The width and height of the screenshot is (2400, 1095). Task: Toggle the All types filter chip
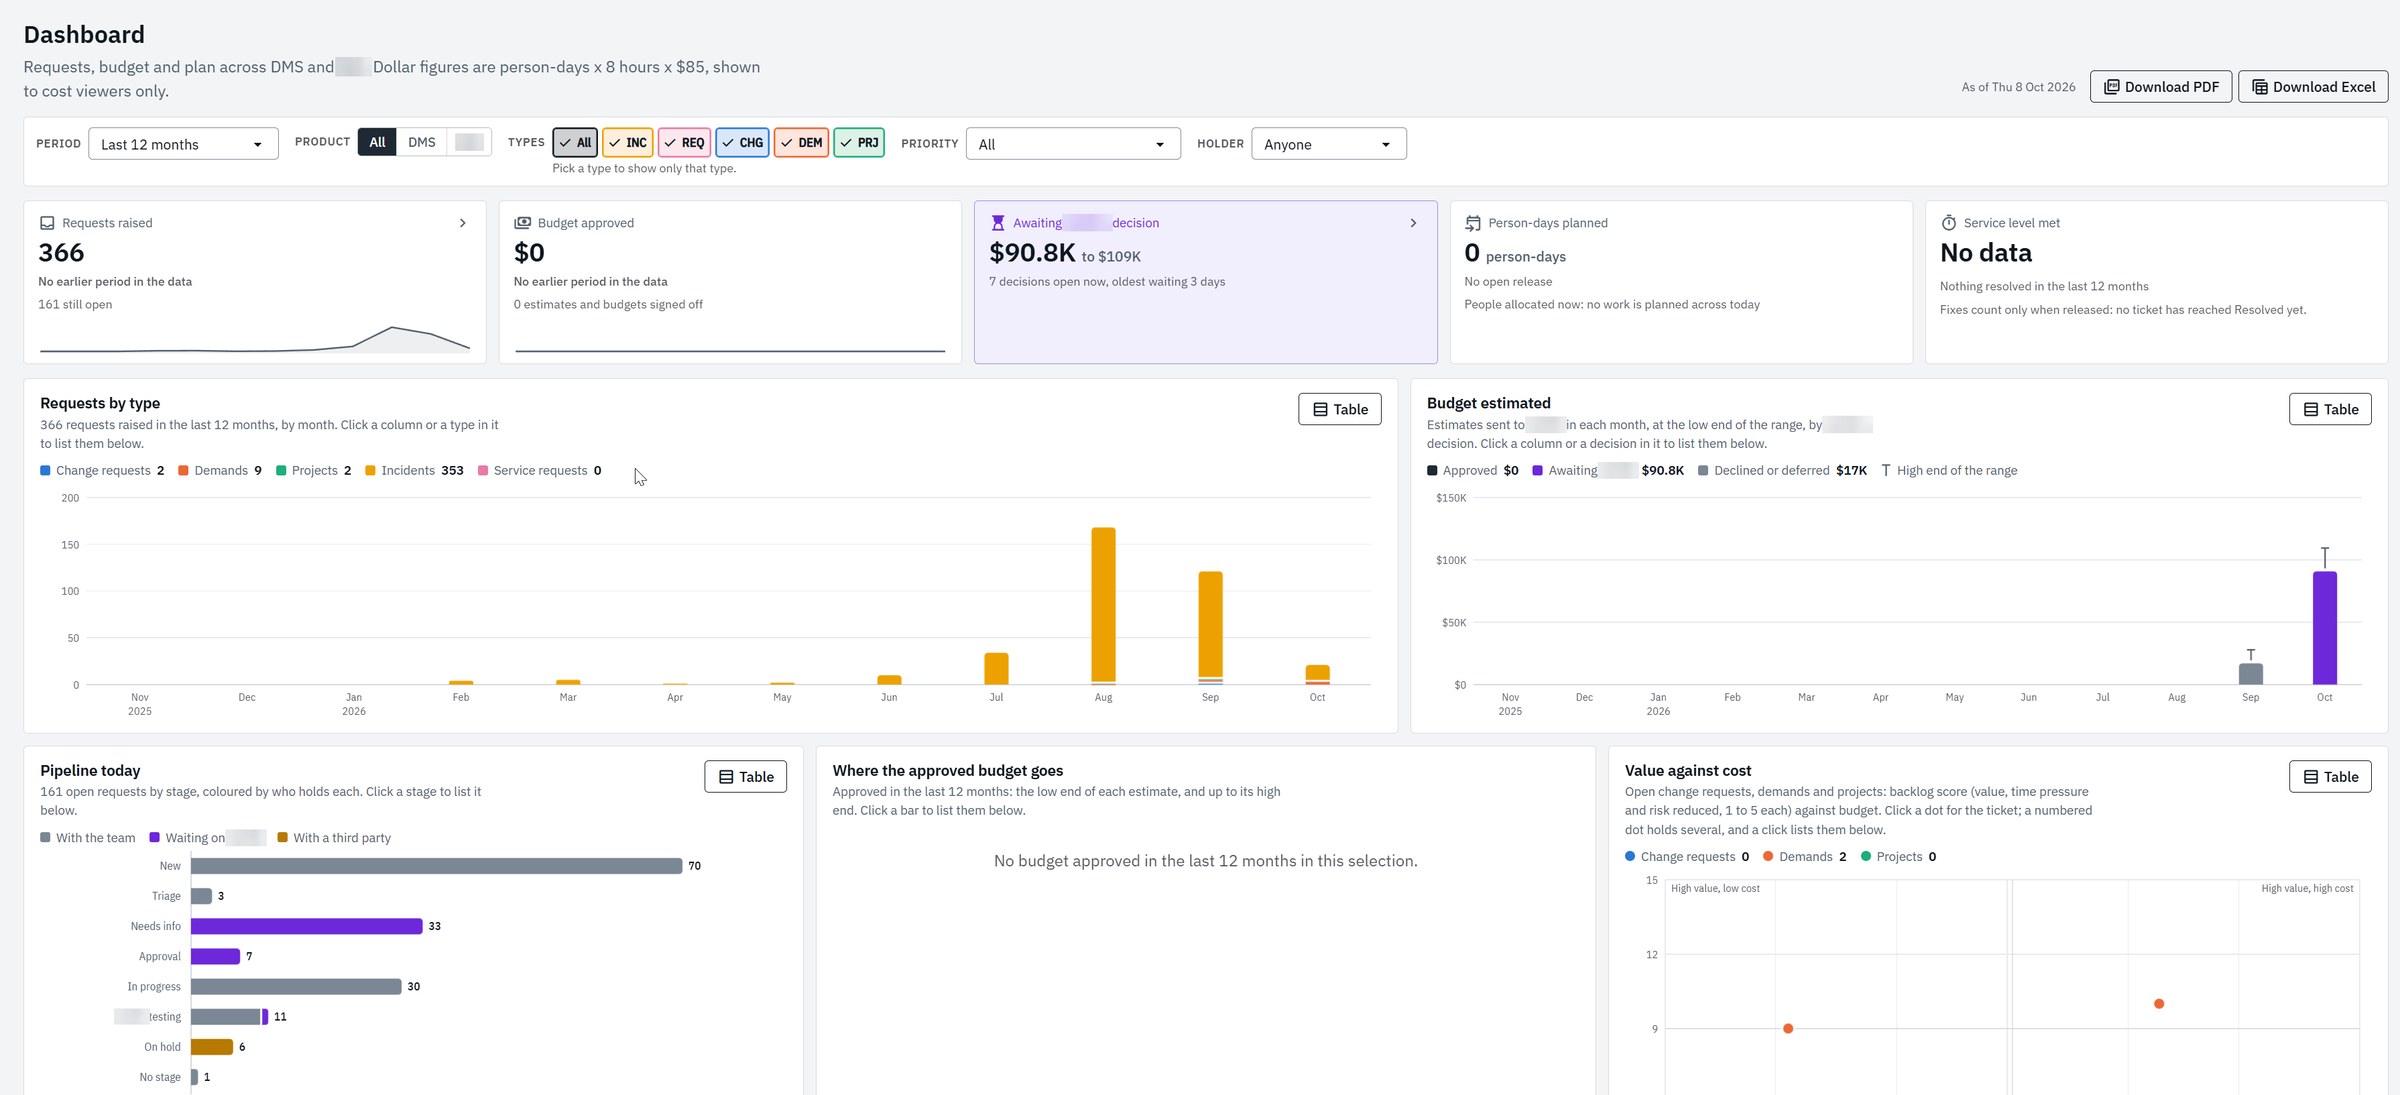(575, 143)
